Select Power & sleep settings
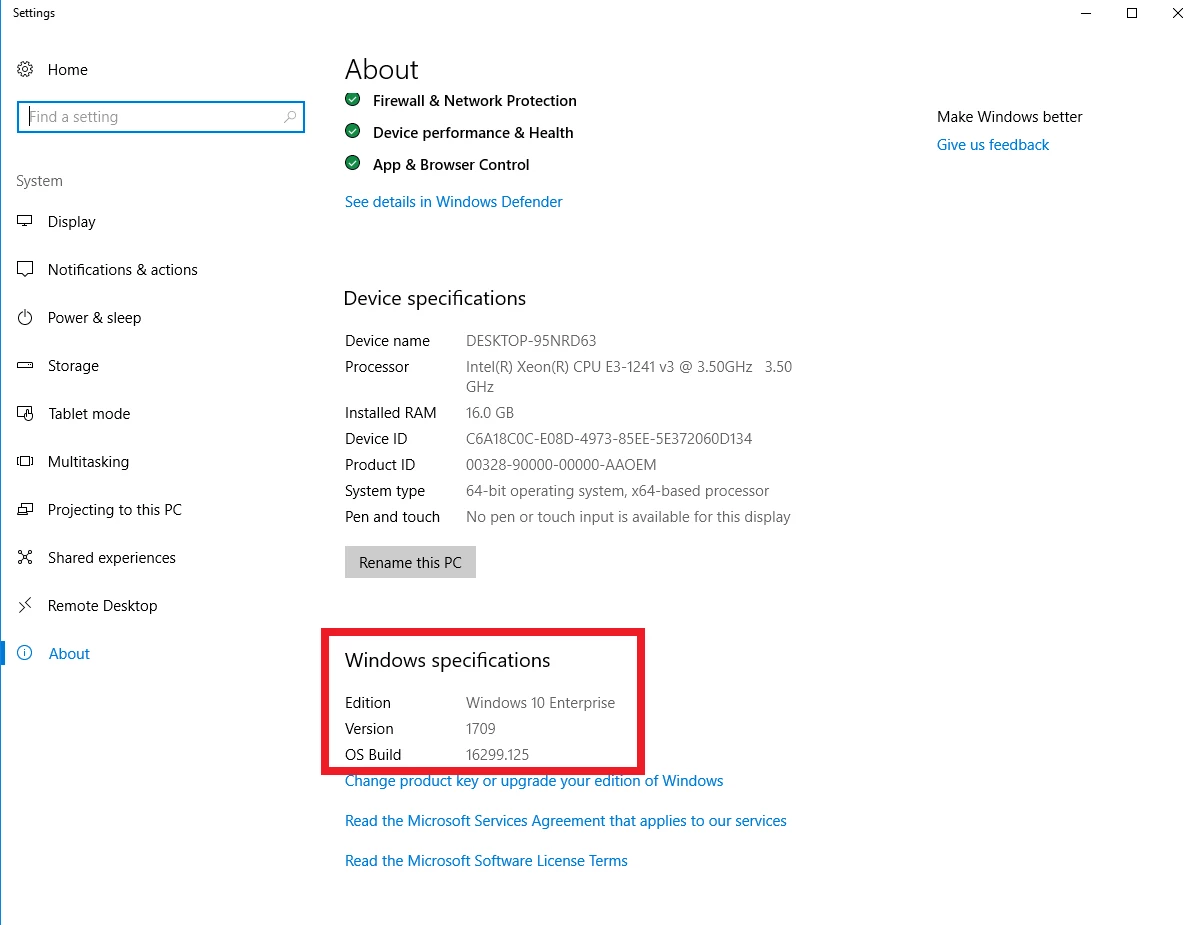 [x=95, y=318]
